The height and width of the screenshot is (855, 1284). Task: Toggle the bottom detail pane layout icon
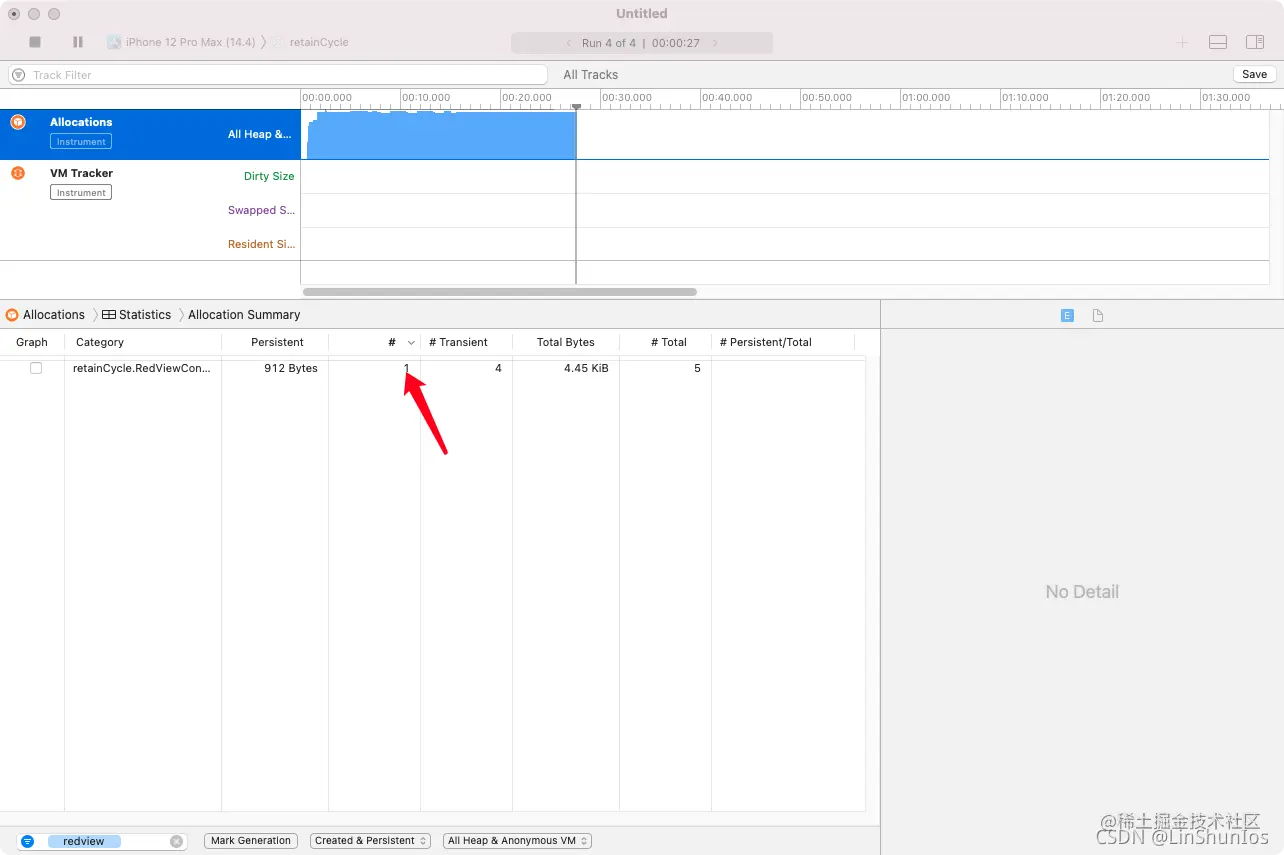(1218, 42)
